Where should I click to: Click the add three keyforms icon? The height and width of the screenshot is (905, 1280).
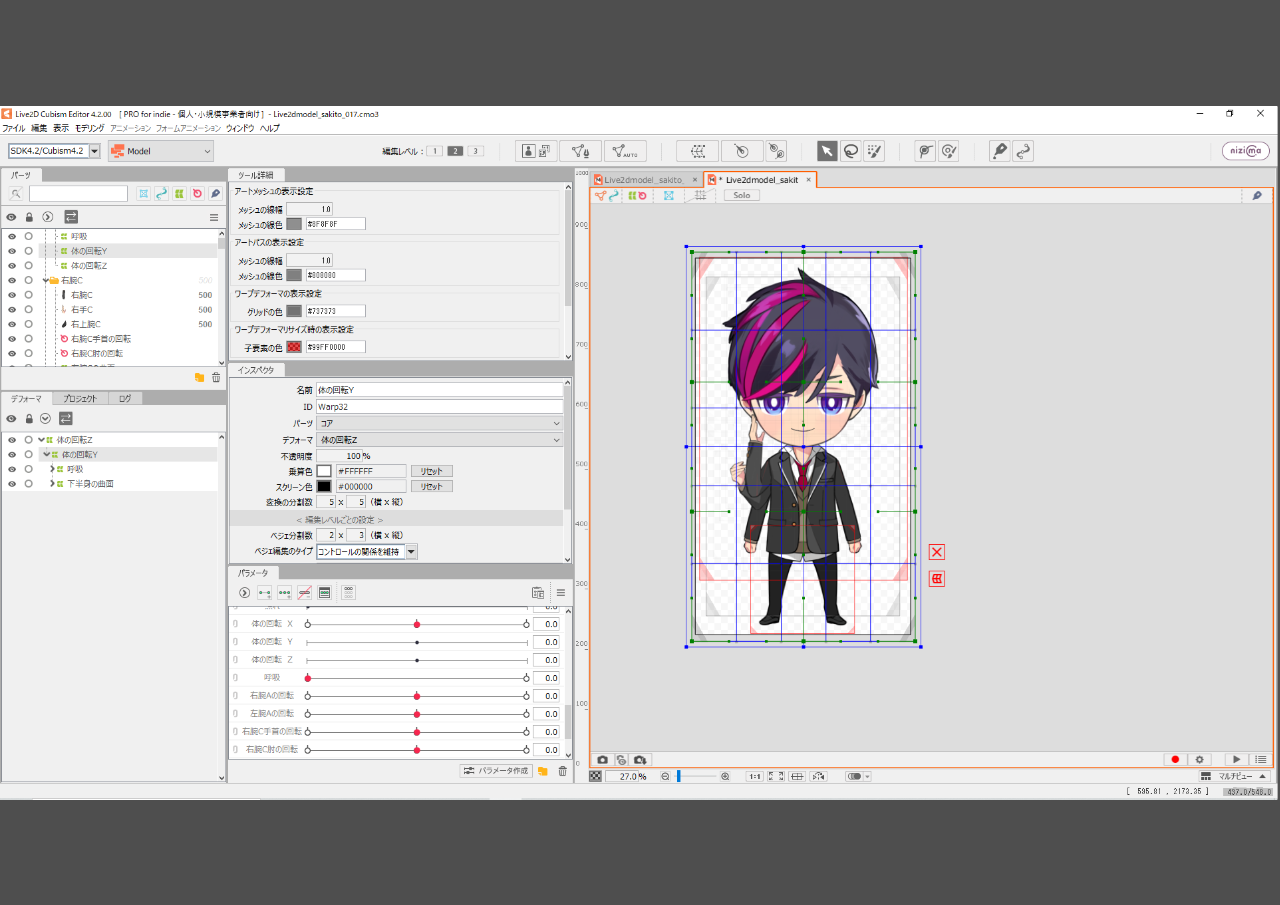[285, 592]
